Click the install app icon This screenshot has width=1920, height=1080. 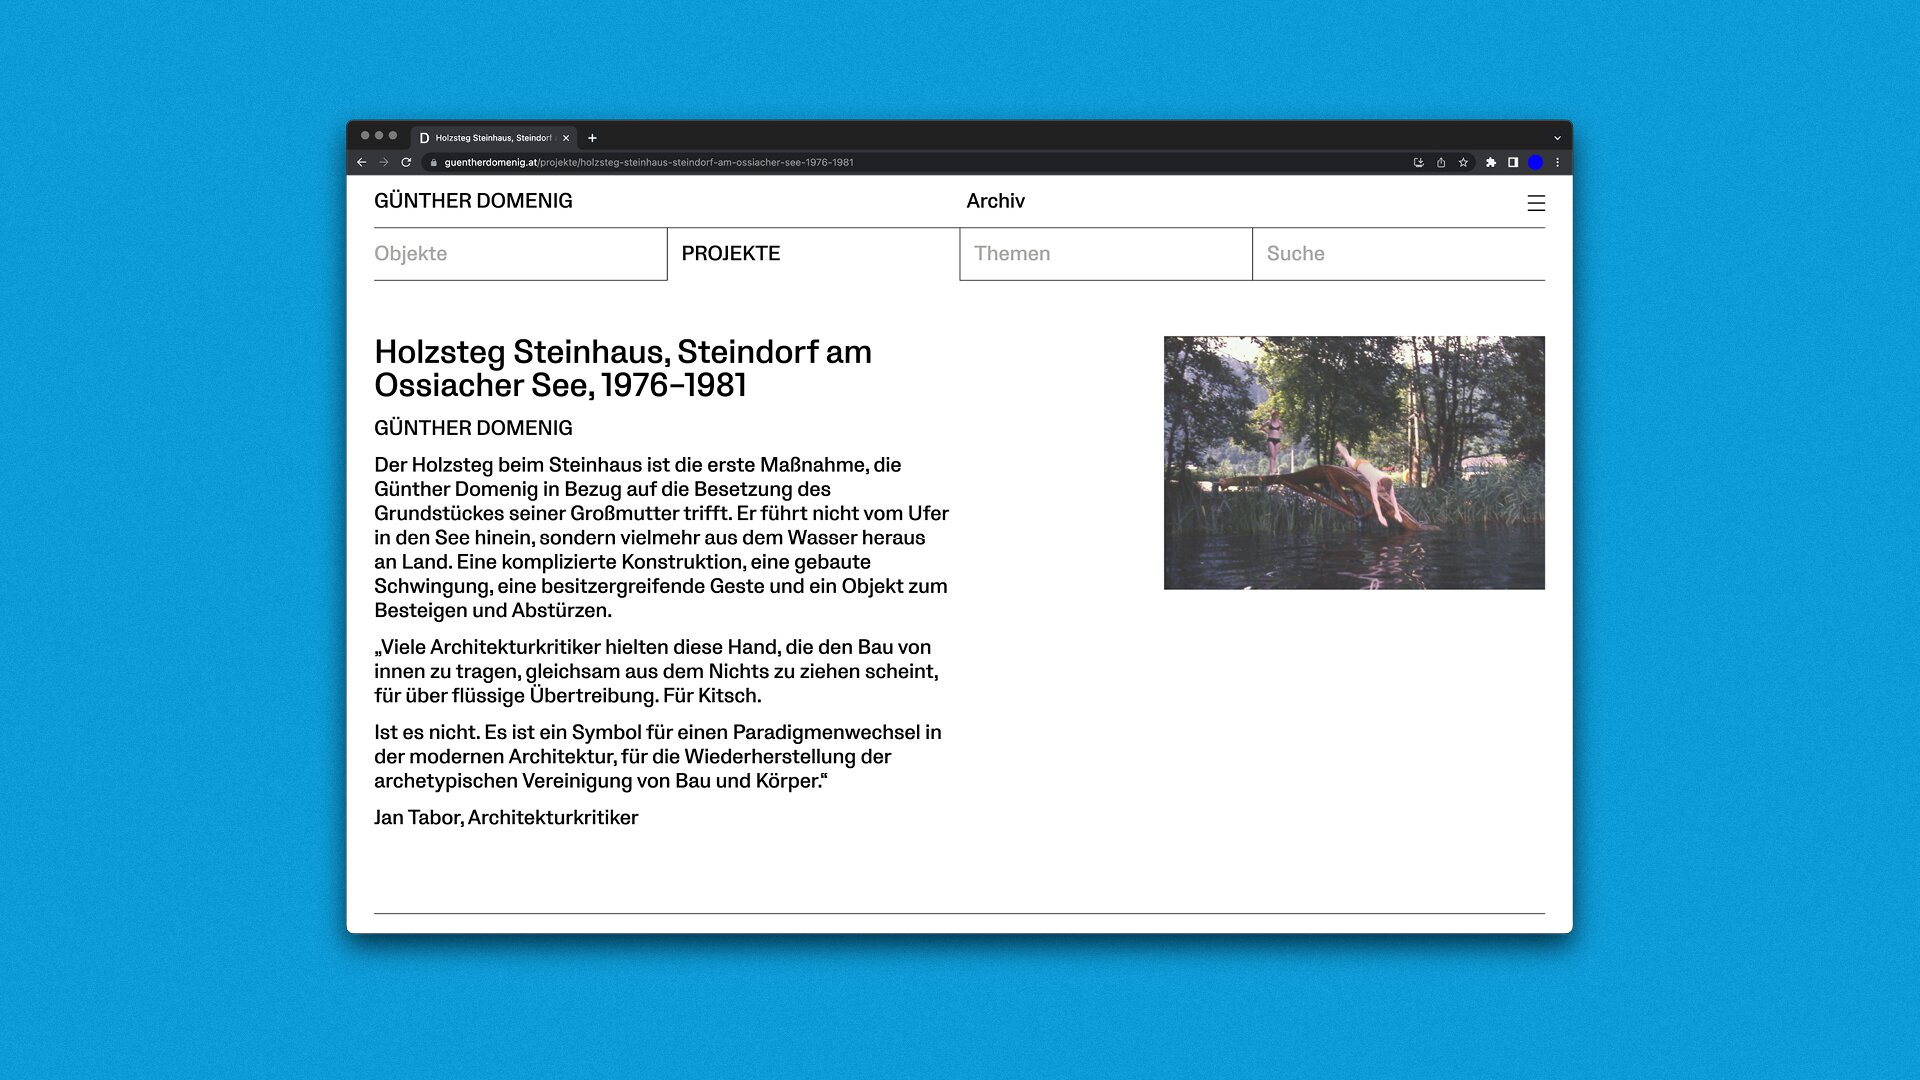tap(1418, 162)
